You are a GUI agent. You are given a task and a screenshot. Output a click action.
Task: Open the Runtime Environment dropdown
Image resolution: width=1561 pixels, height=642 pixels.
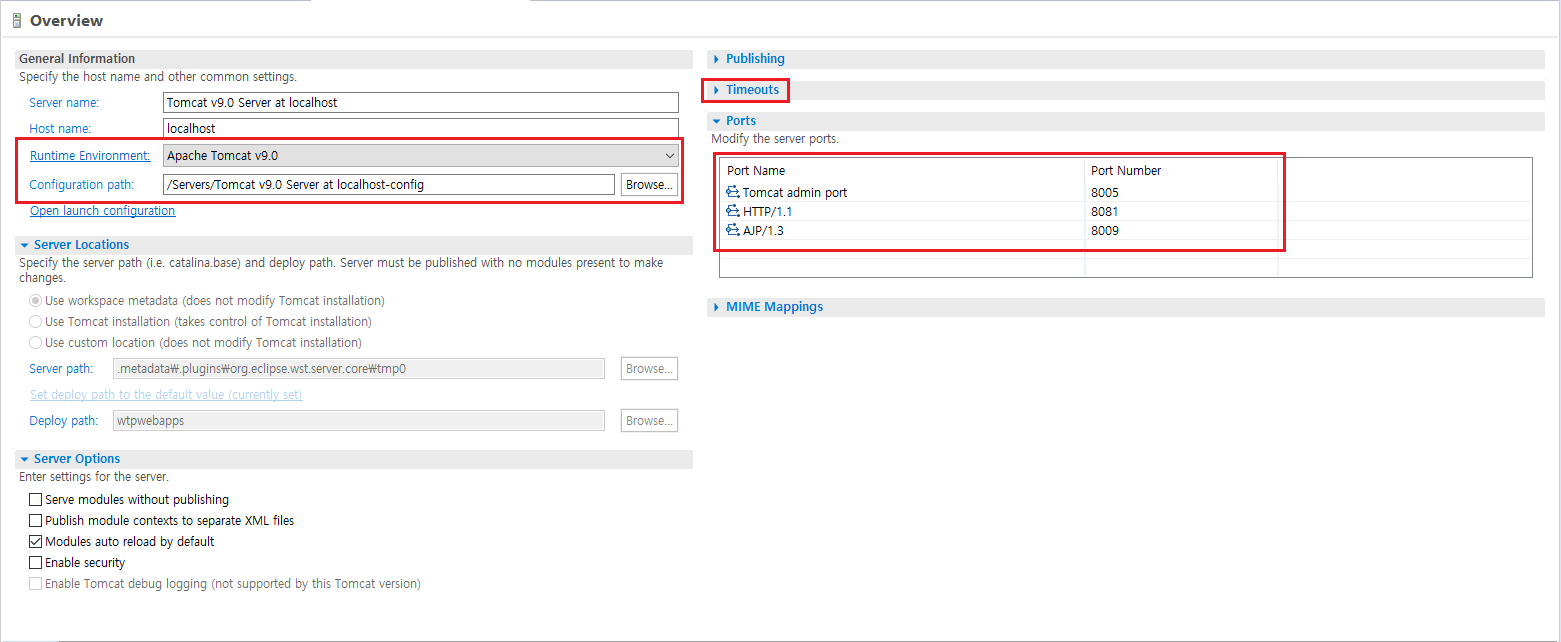tap(421, 155)
